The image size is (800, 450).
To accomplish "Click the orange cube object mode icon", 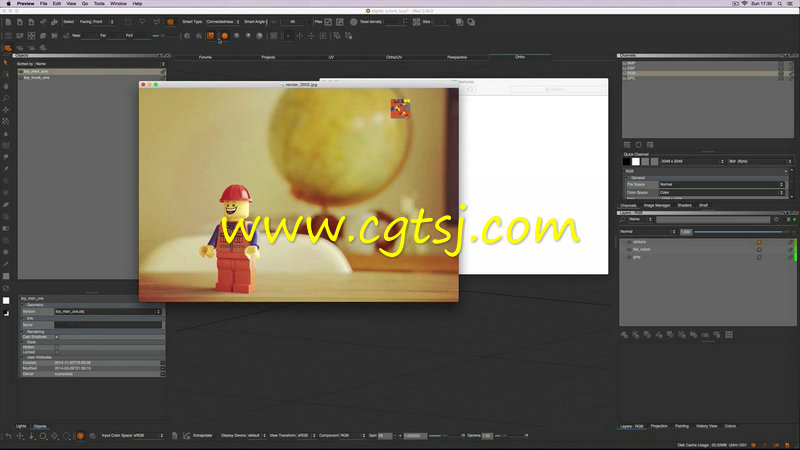I will pyautogui.click(x=170, y=22).
